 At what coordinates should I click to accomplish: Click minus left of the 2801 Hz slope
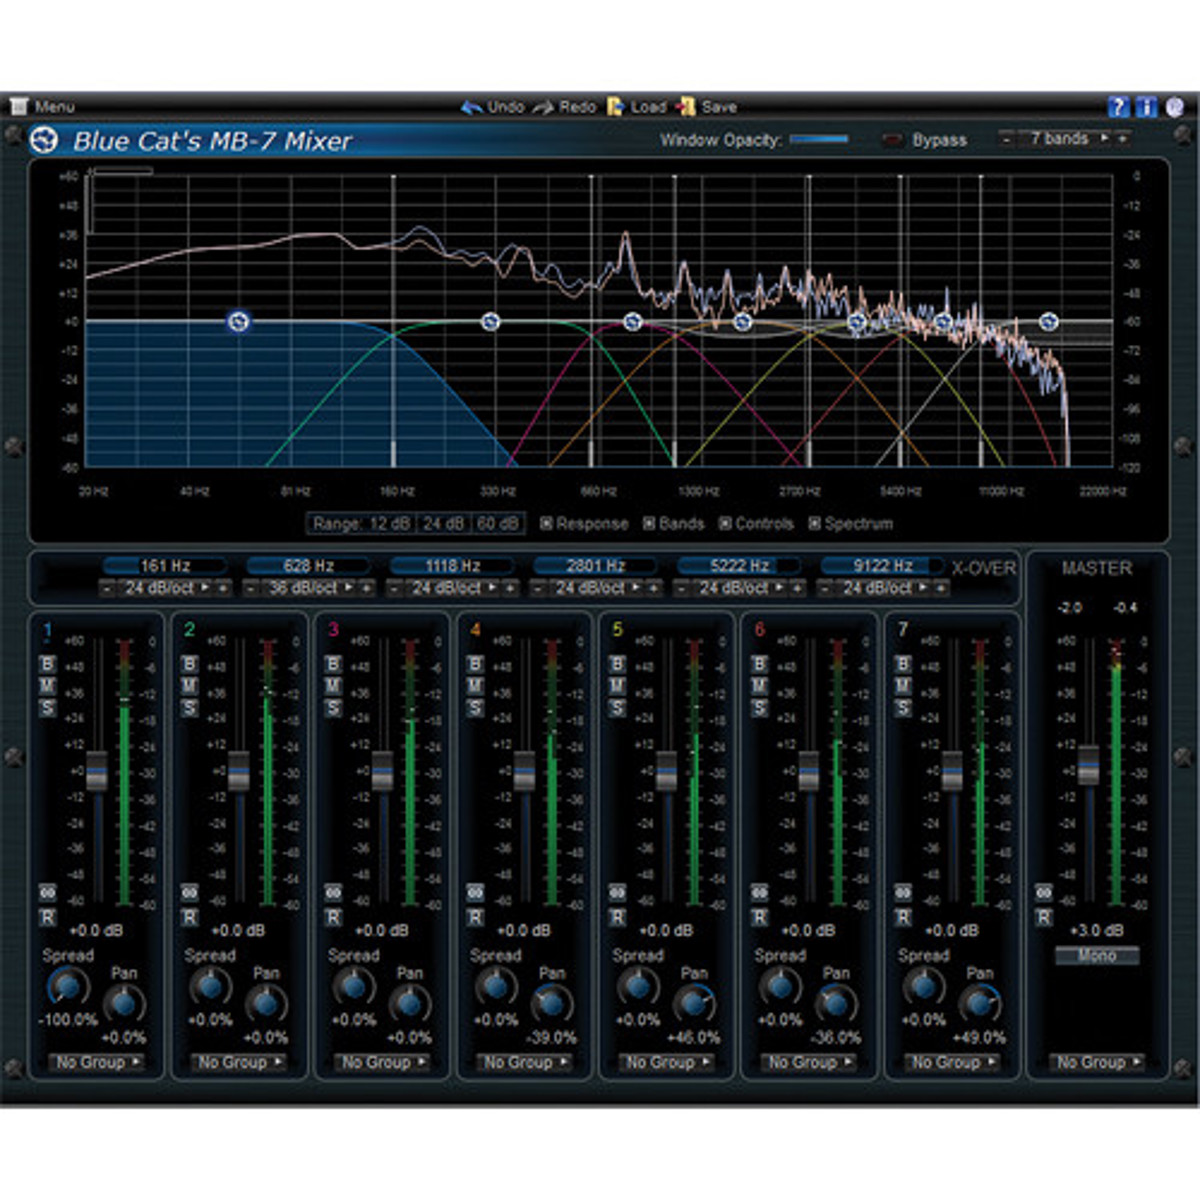537,588
